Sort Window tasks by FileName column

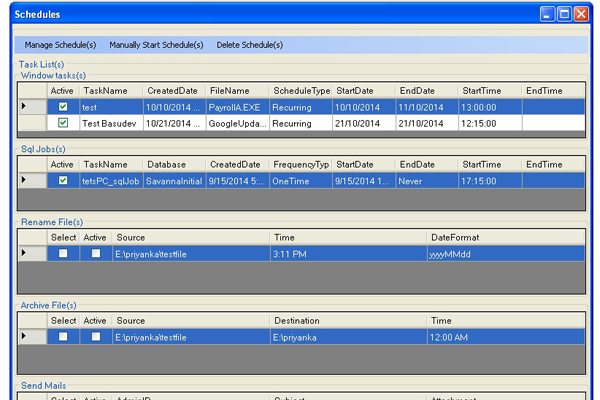238,91
